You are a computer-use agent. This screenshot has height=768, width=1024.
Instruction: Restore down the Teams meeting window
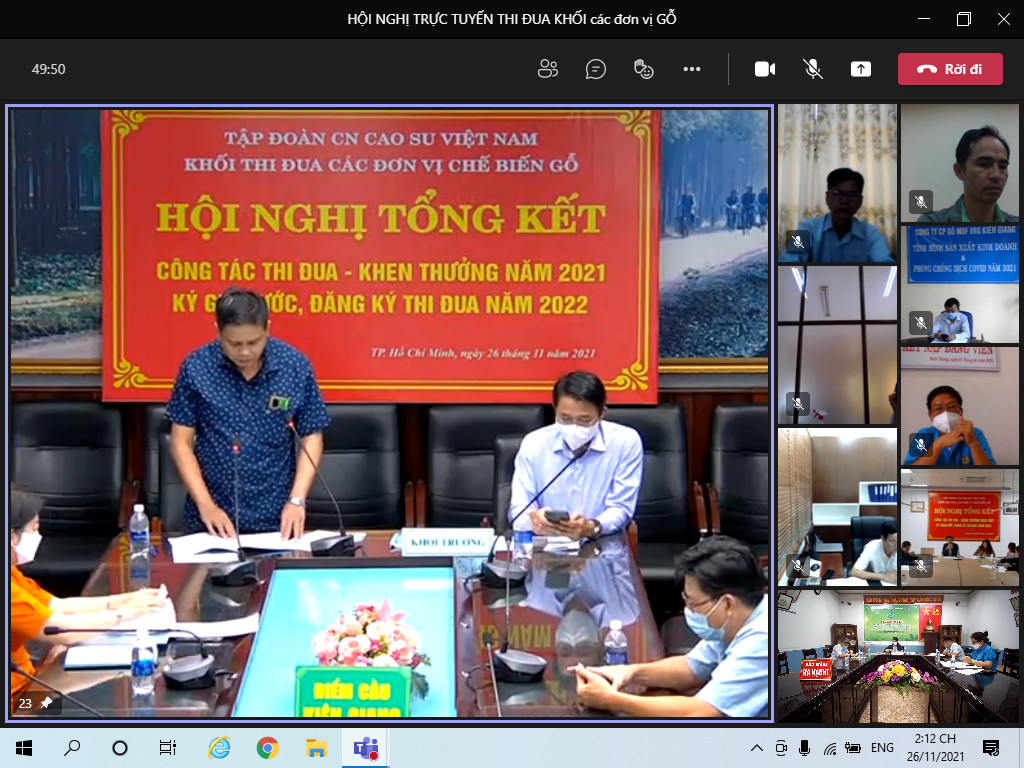964,19
